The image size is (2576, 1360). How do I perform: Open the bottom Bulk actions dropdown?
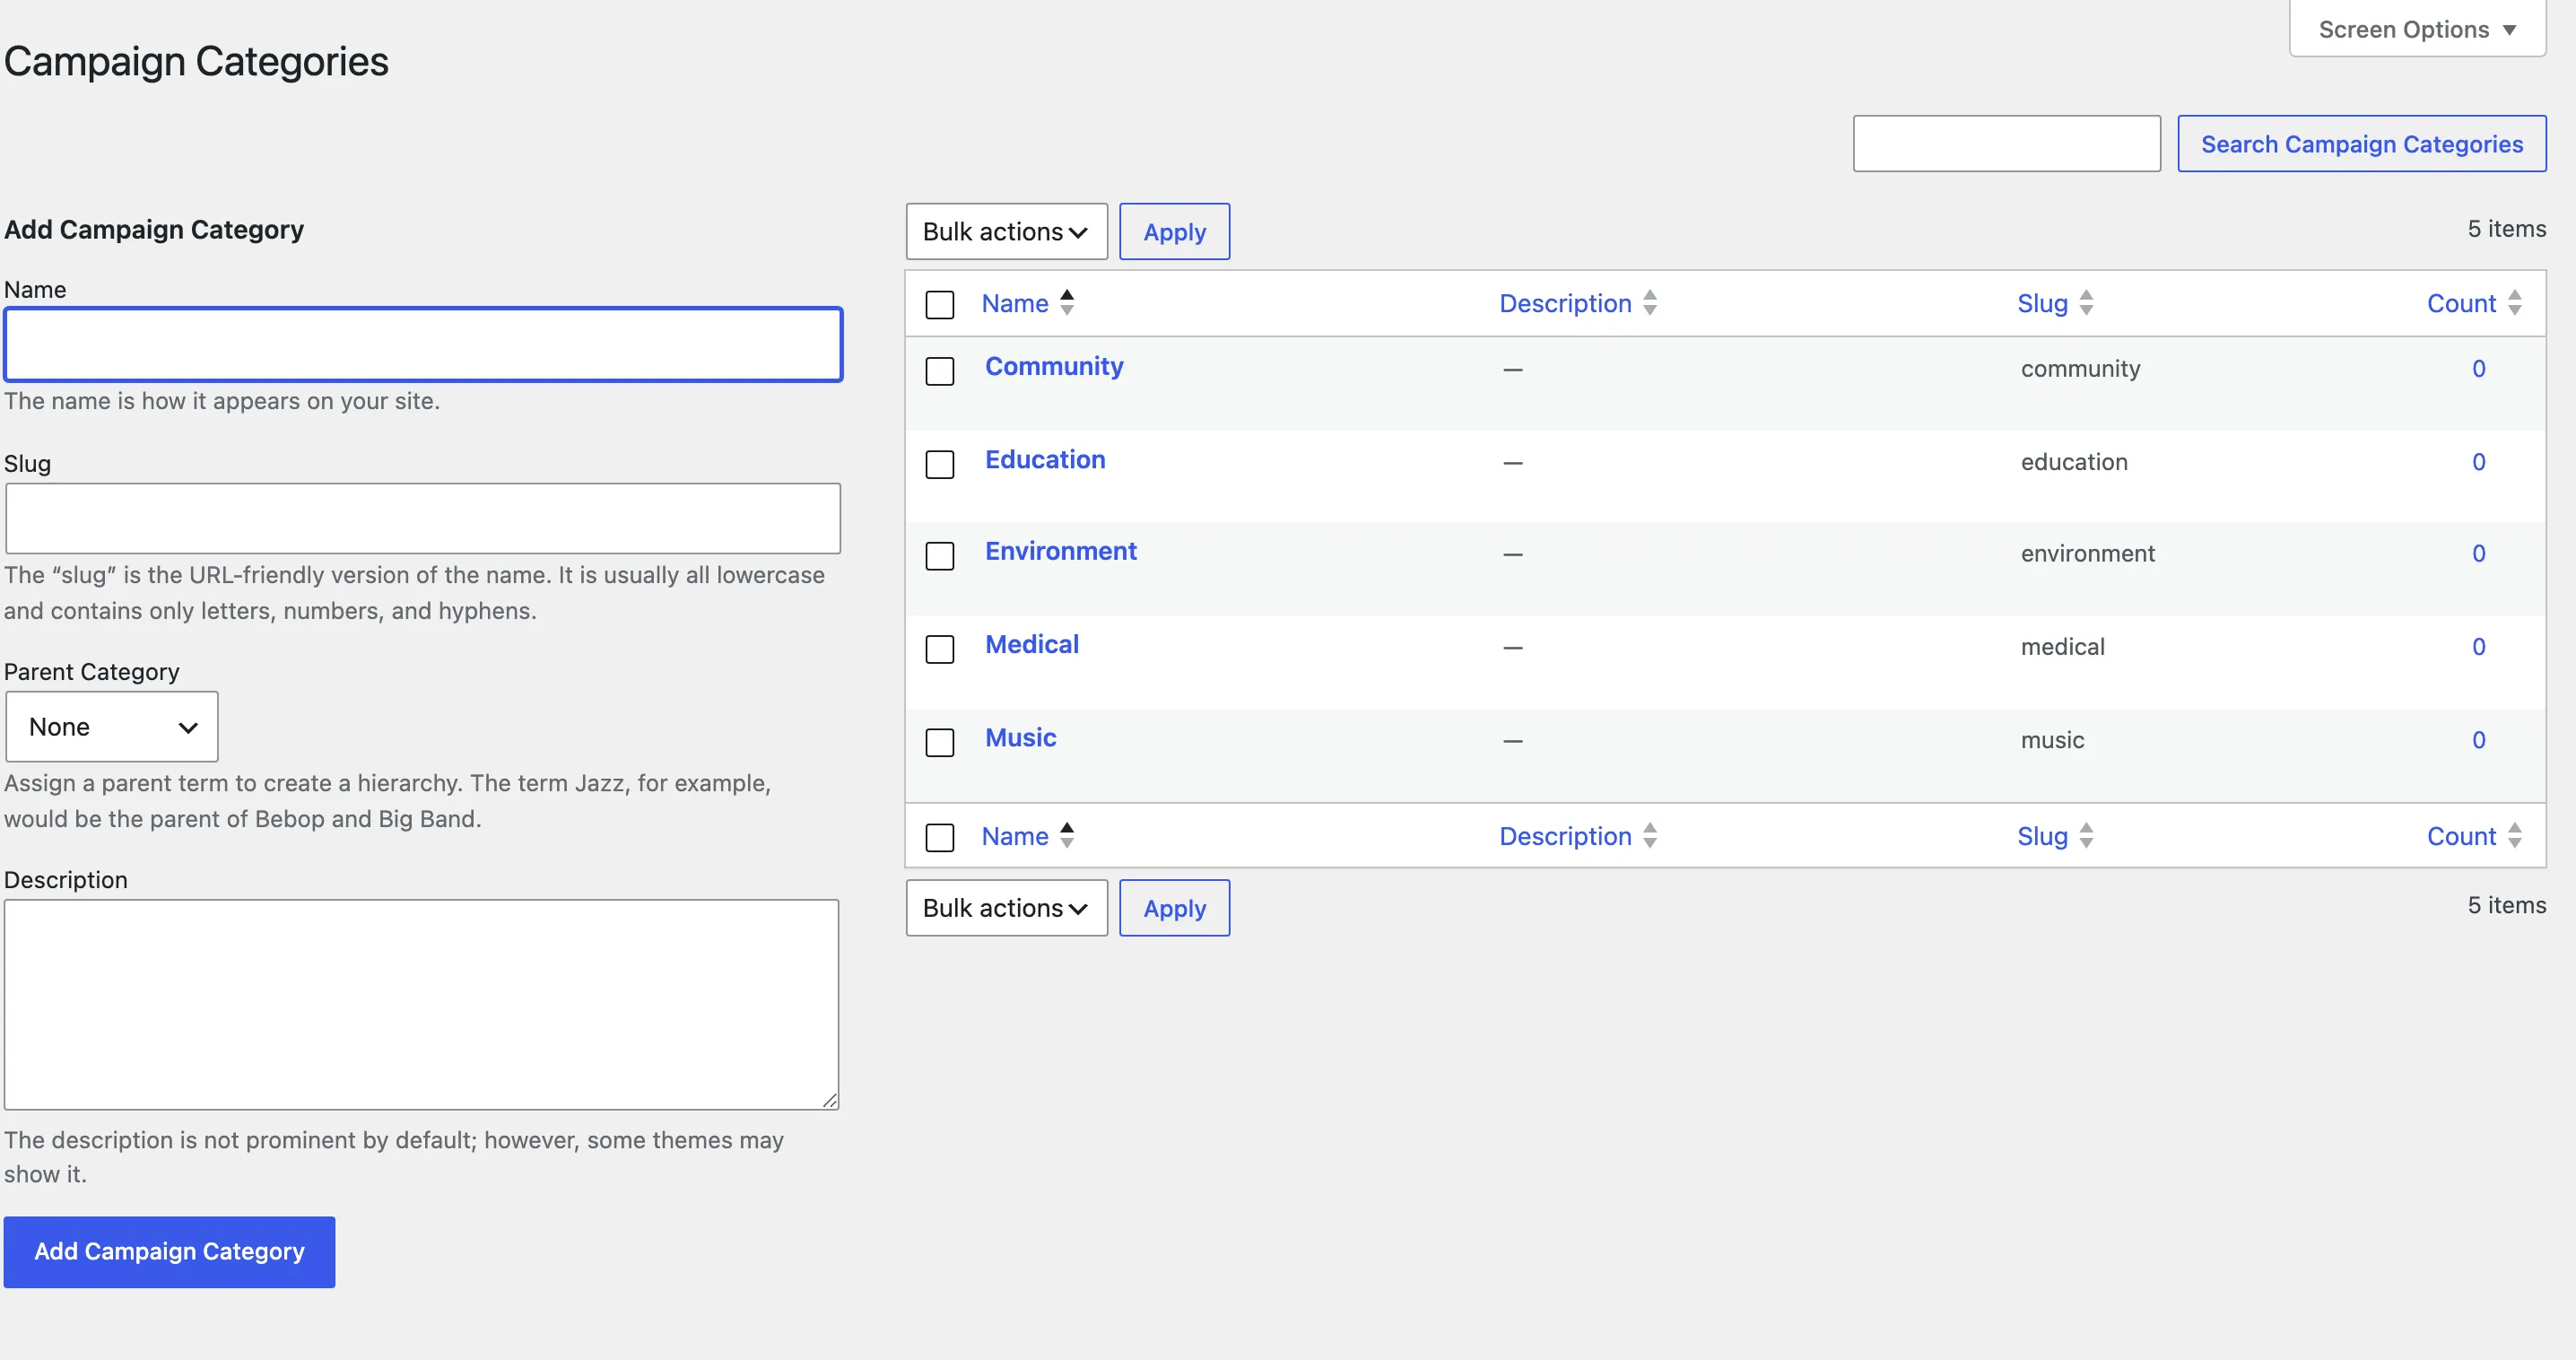click(1006, 908)
